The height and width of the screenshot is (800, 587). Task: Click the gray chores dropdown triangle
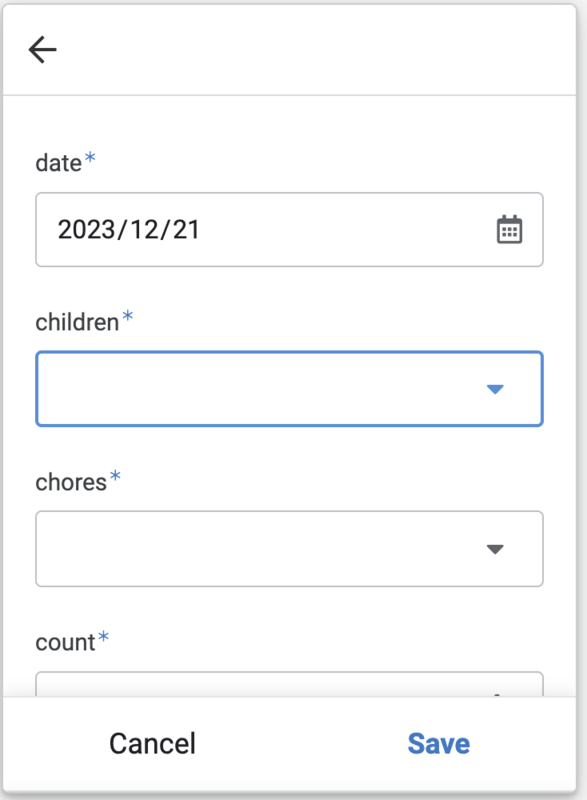(x=495, y=549)
